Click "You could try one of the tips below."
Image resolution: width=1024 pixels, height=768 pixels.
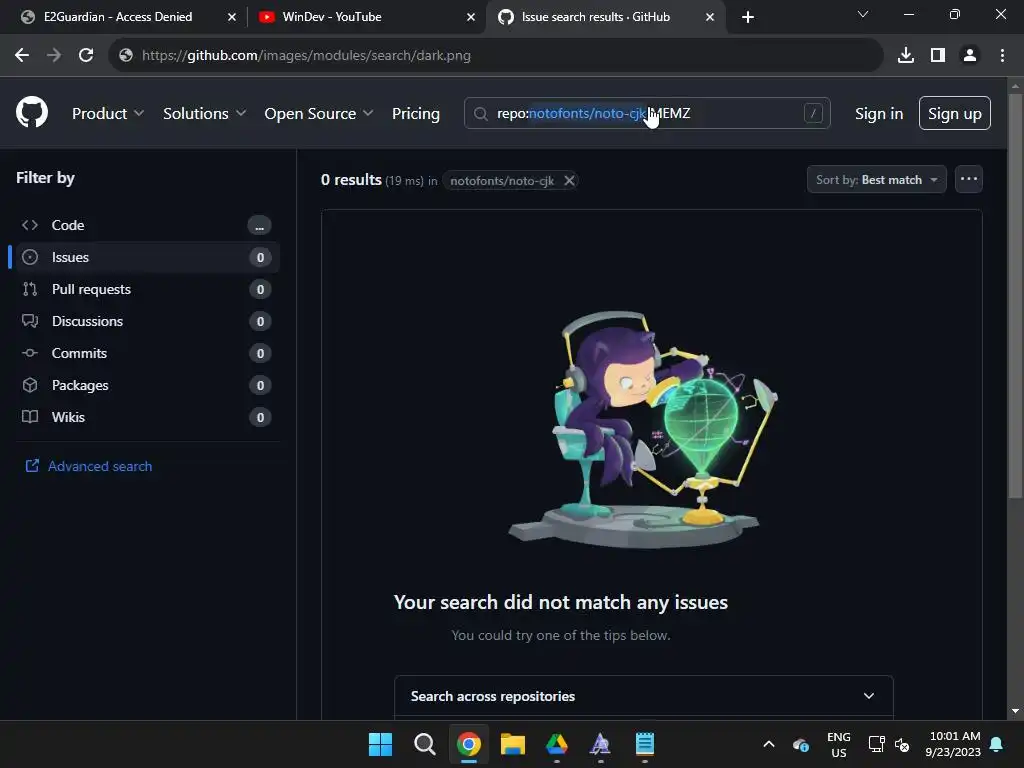click(560, 635)
